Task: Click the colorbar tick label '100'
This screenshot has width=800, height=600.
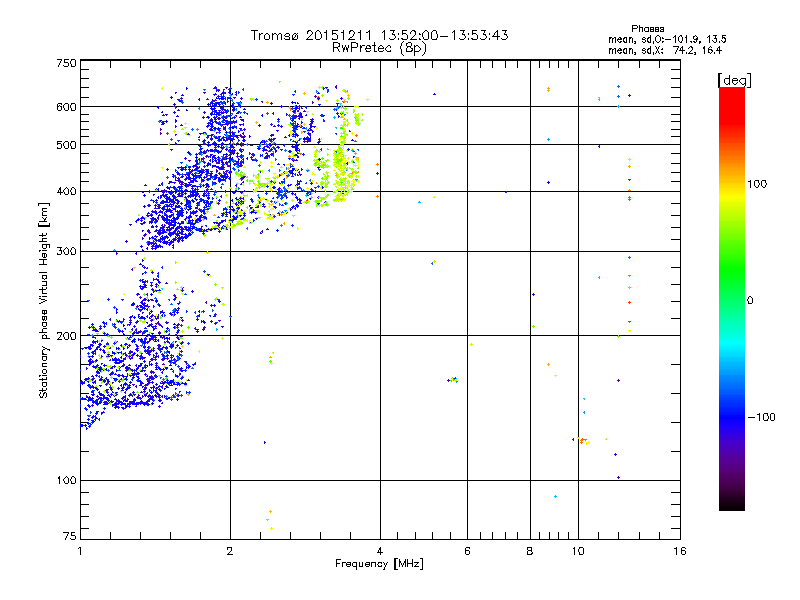Action: point(757,184)
